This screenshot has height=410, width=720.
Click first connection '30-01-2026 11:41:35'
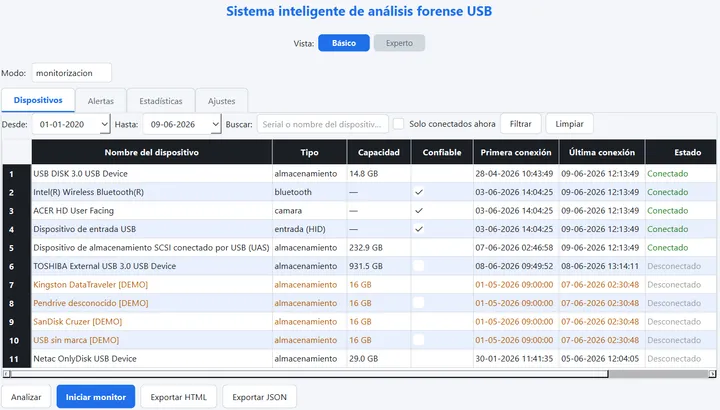tap(516, 359)
